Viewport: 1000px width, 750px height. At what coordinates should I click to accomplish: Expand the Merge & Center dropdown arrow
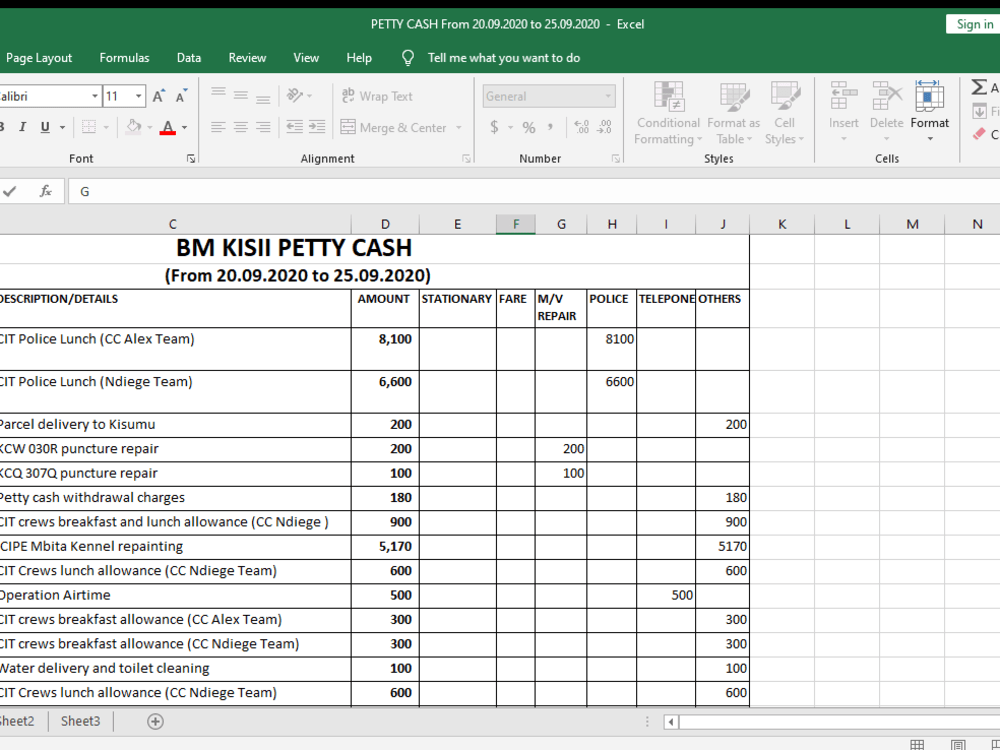(x=459, y=128)
